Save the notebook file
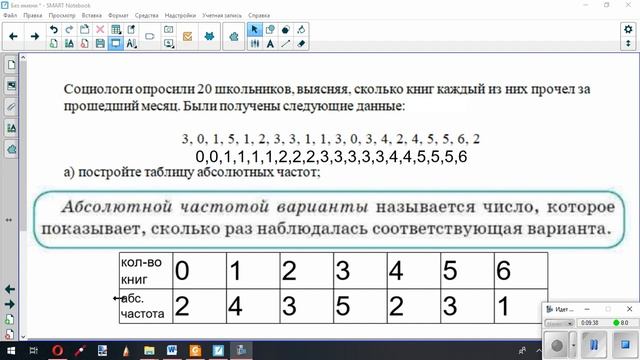This screenshot has width=640, height=360. 100,43
